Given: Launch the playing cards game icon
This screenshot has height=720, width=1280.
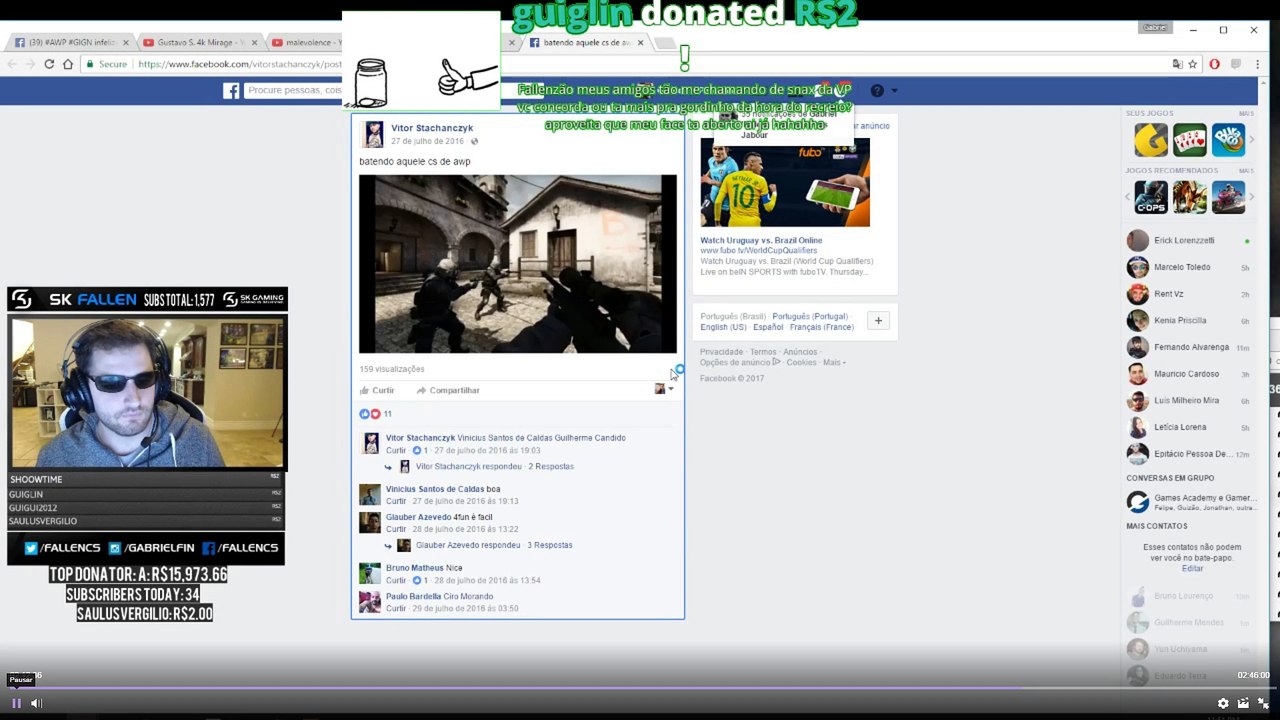Looking at the screenshot, I should click(x=1190, y=140).
